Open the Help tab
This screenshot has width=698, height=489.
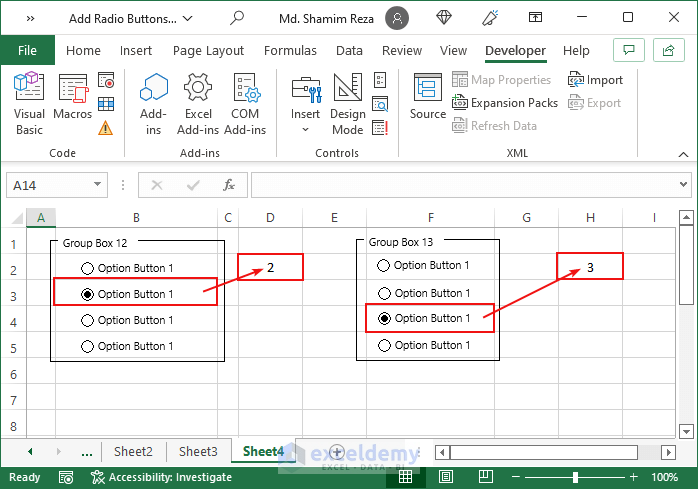click(x=576, y=50)
